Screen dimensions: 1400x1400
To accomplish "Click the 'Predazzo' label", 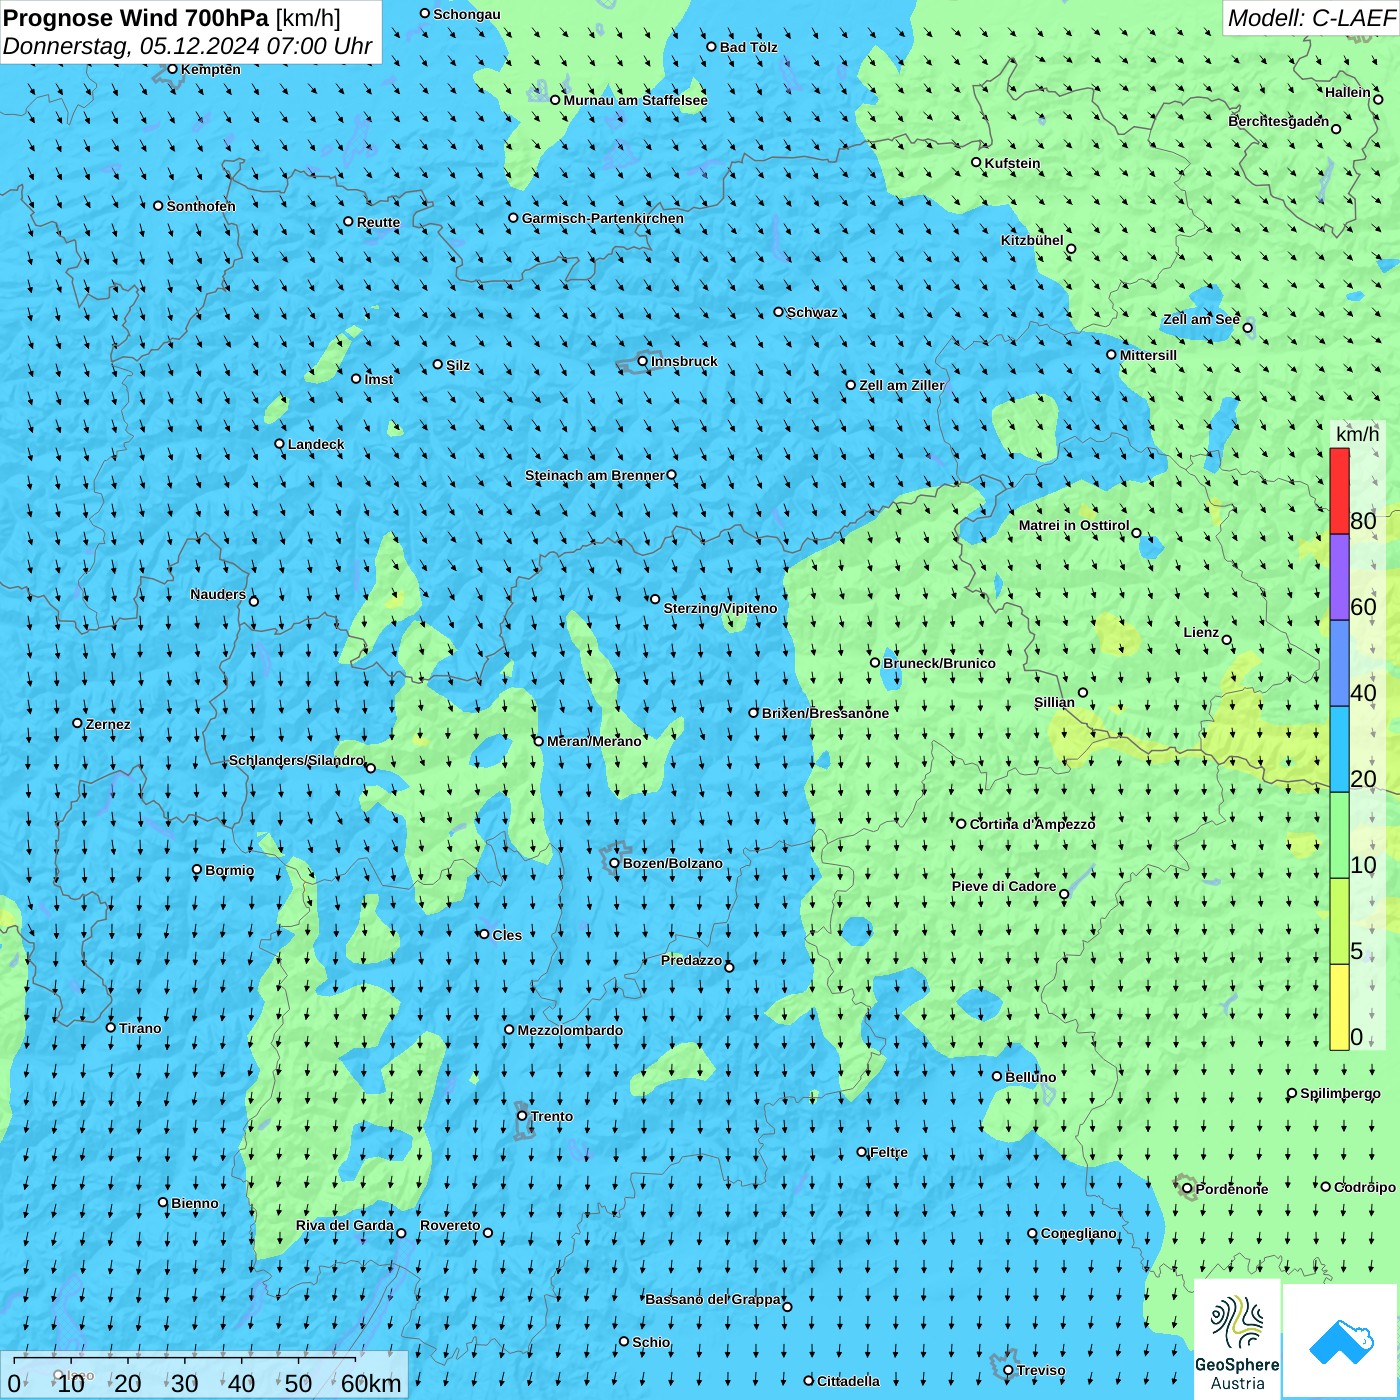I will coord(691,960).
